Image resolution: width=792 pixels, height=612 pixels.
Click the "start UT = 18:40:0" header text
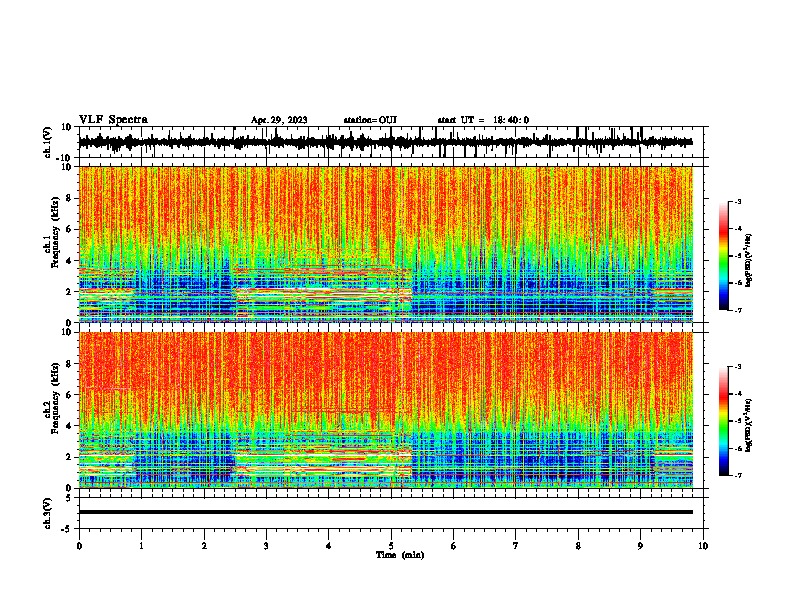[483, 120]
